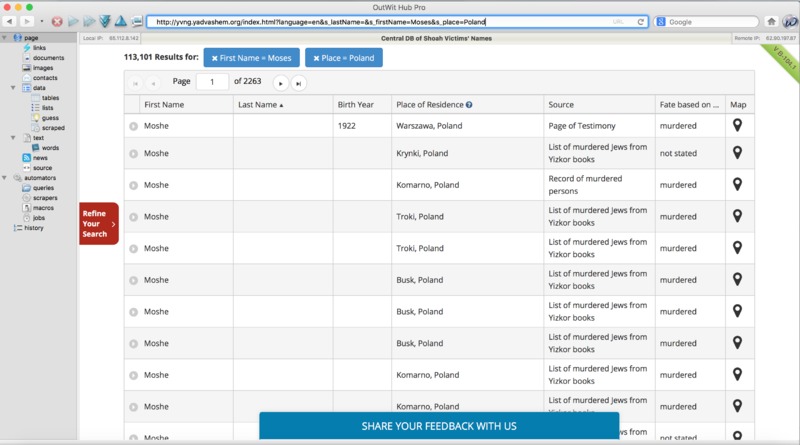800x445 pixels.
Task: Go forward with the browser forward arrow
Action: (27, 21)
